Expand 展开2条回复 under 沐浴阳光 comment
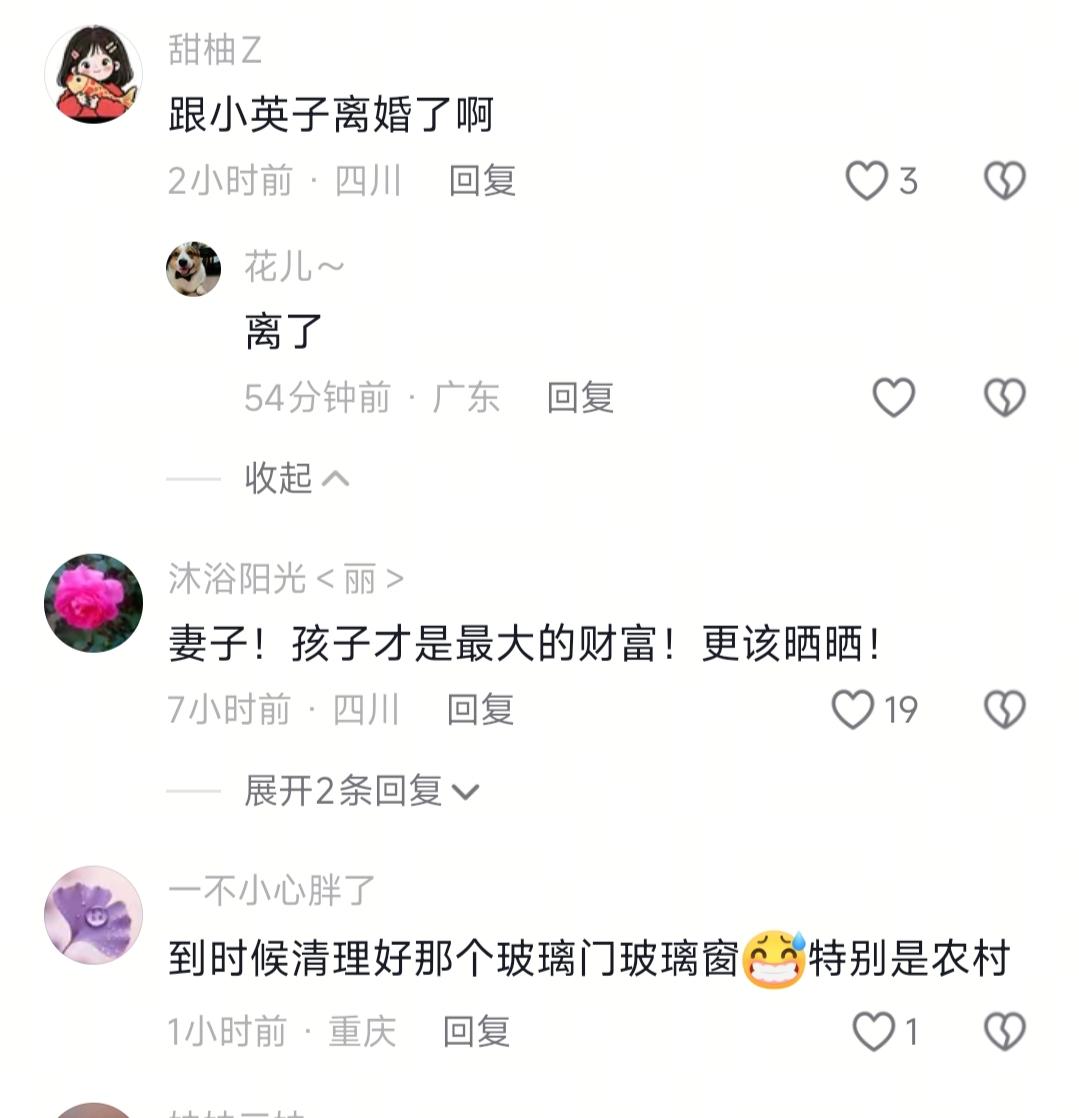The height and width of the screenshot is (1118, 1079). [x=362, y=791]
